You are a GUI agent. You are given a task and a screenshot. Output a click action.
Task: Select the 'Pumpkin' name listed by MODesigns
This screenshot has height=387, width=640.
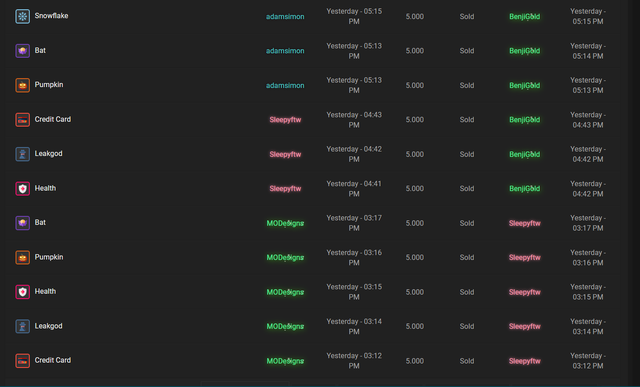pos(49,257)
